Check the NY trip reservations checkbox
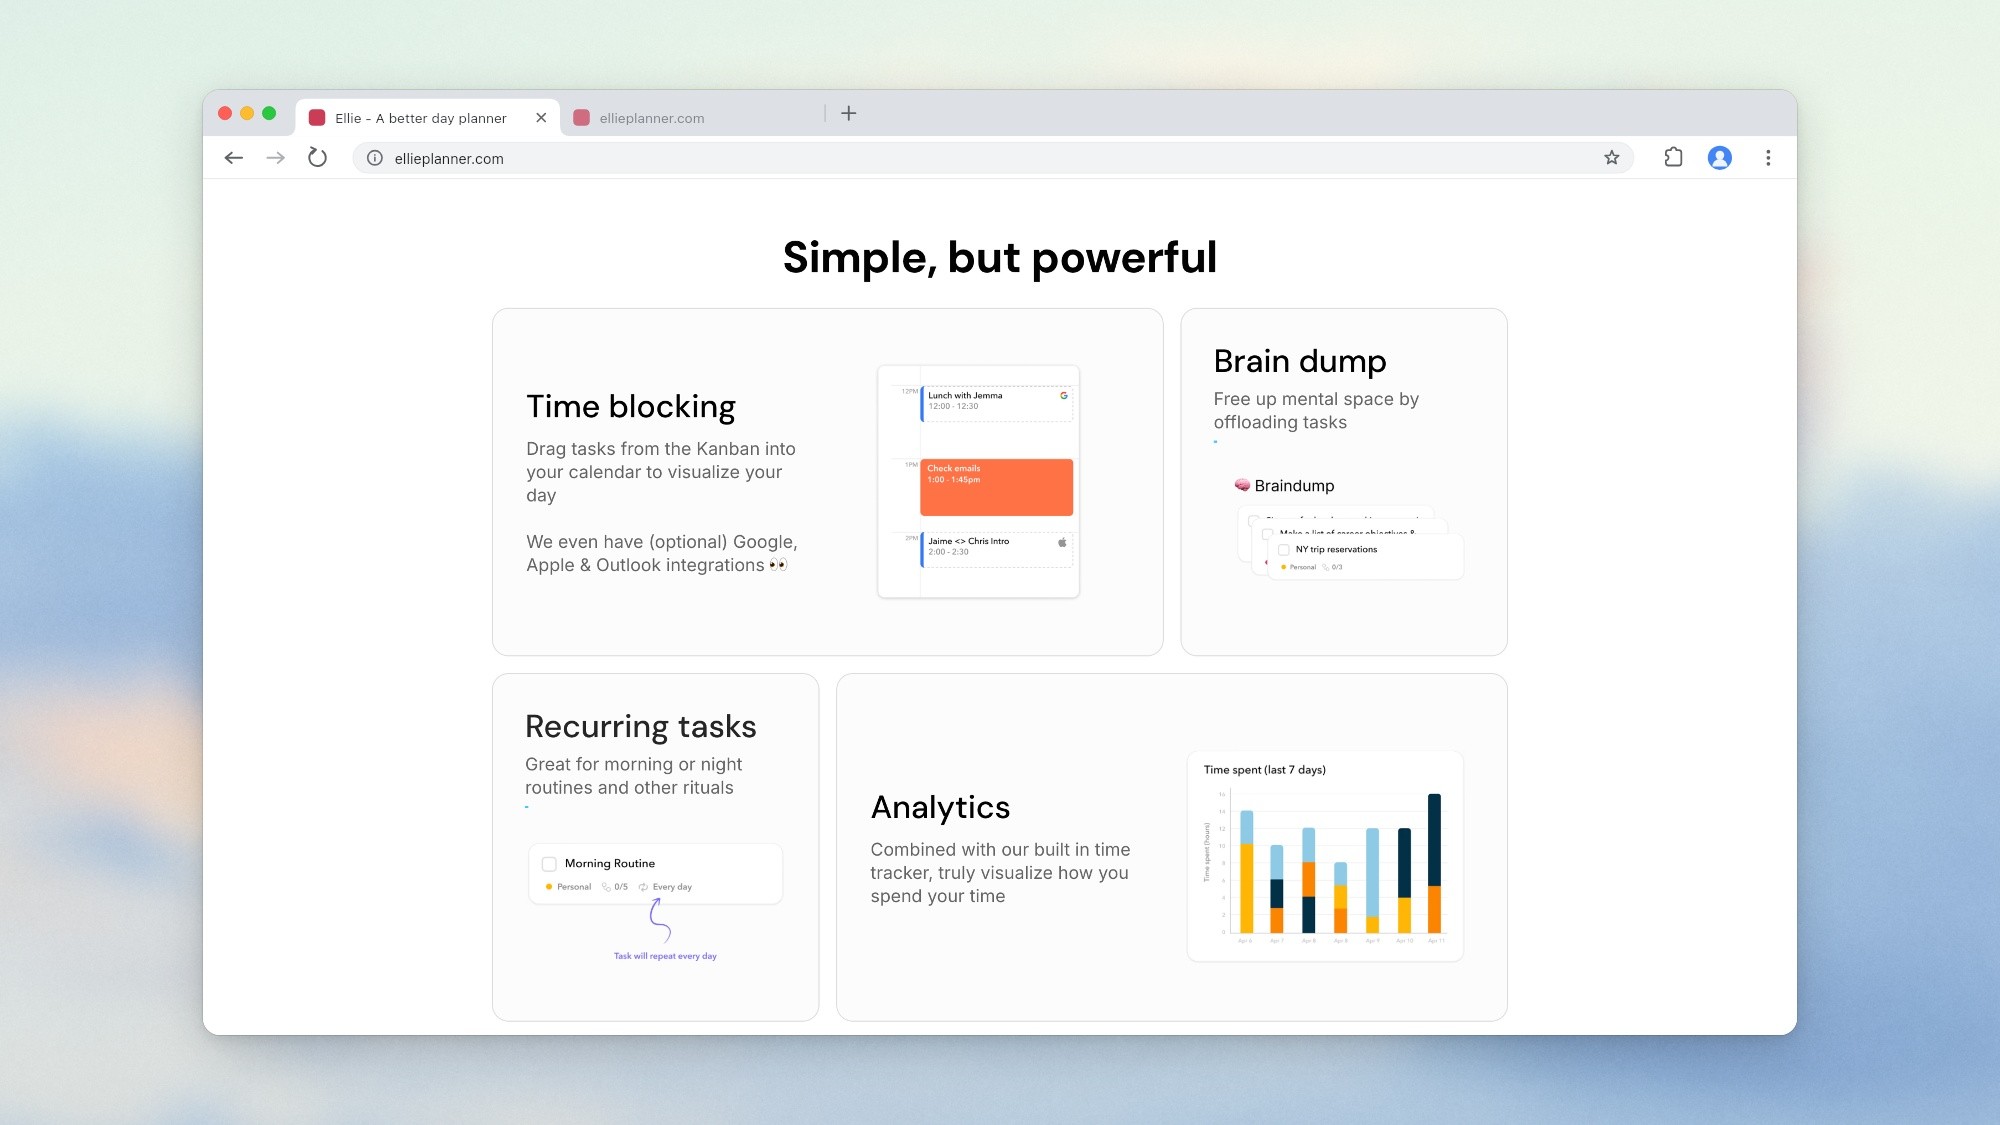This screenshot has height=1125, width=2000. (x=1284, y=550)
